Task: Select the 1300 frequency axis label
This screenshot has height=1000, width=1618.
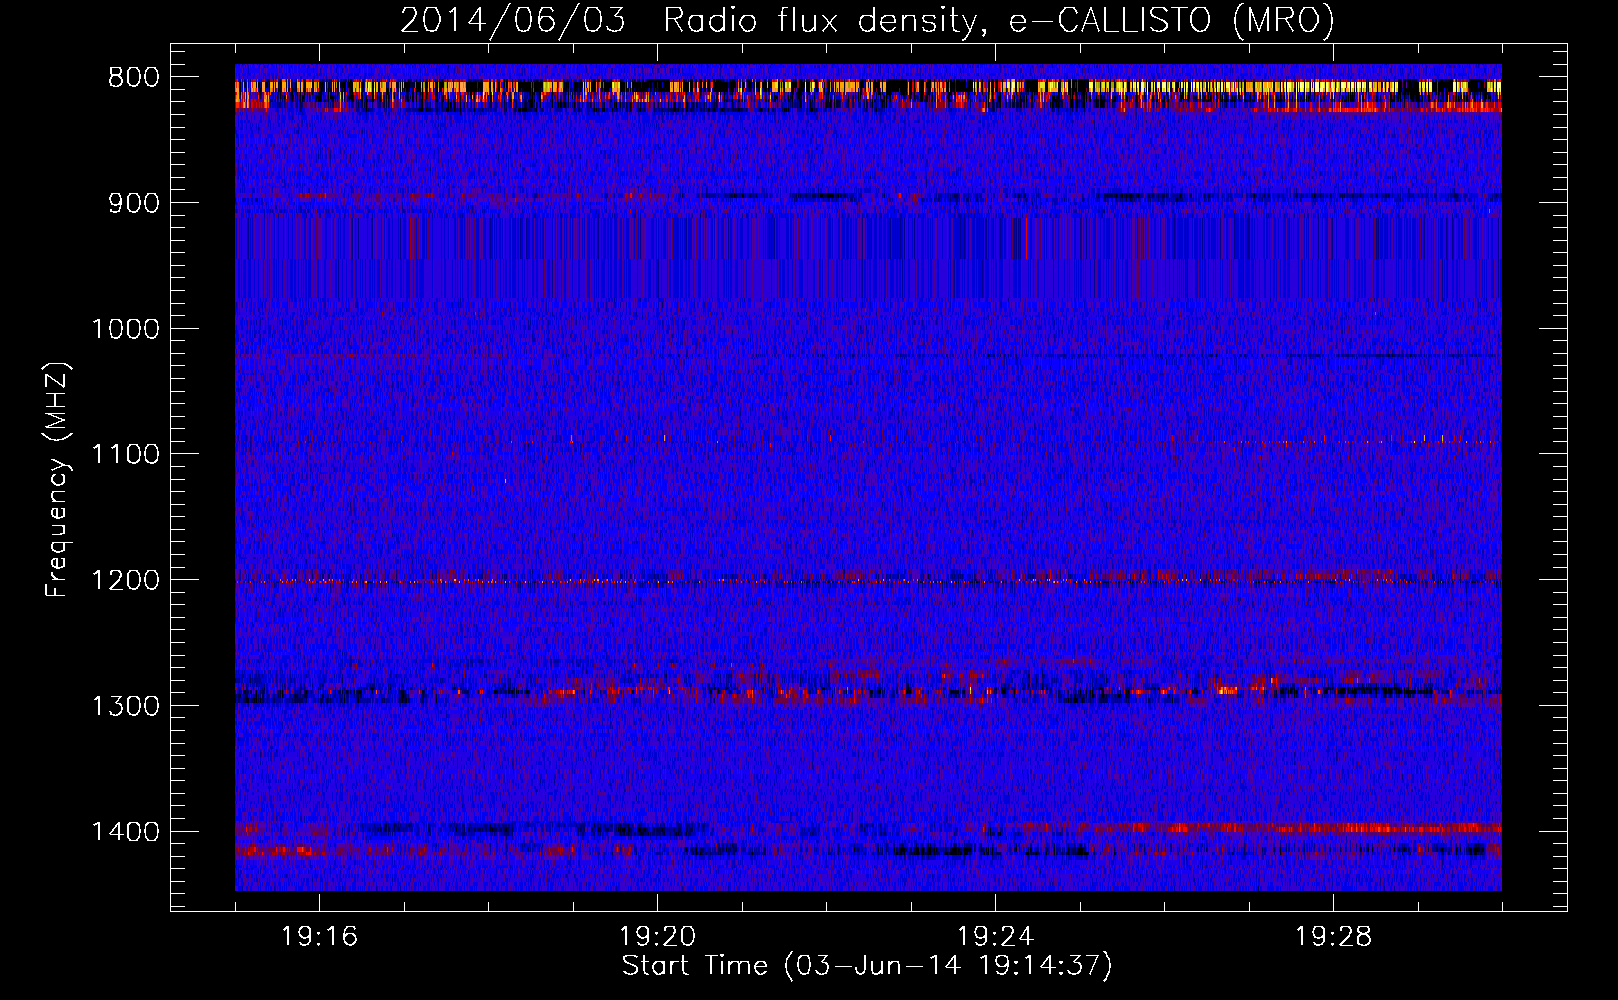Action: coord(125,706)
